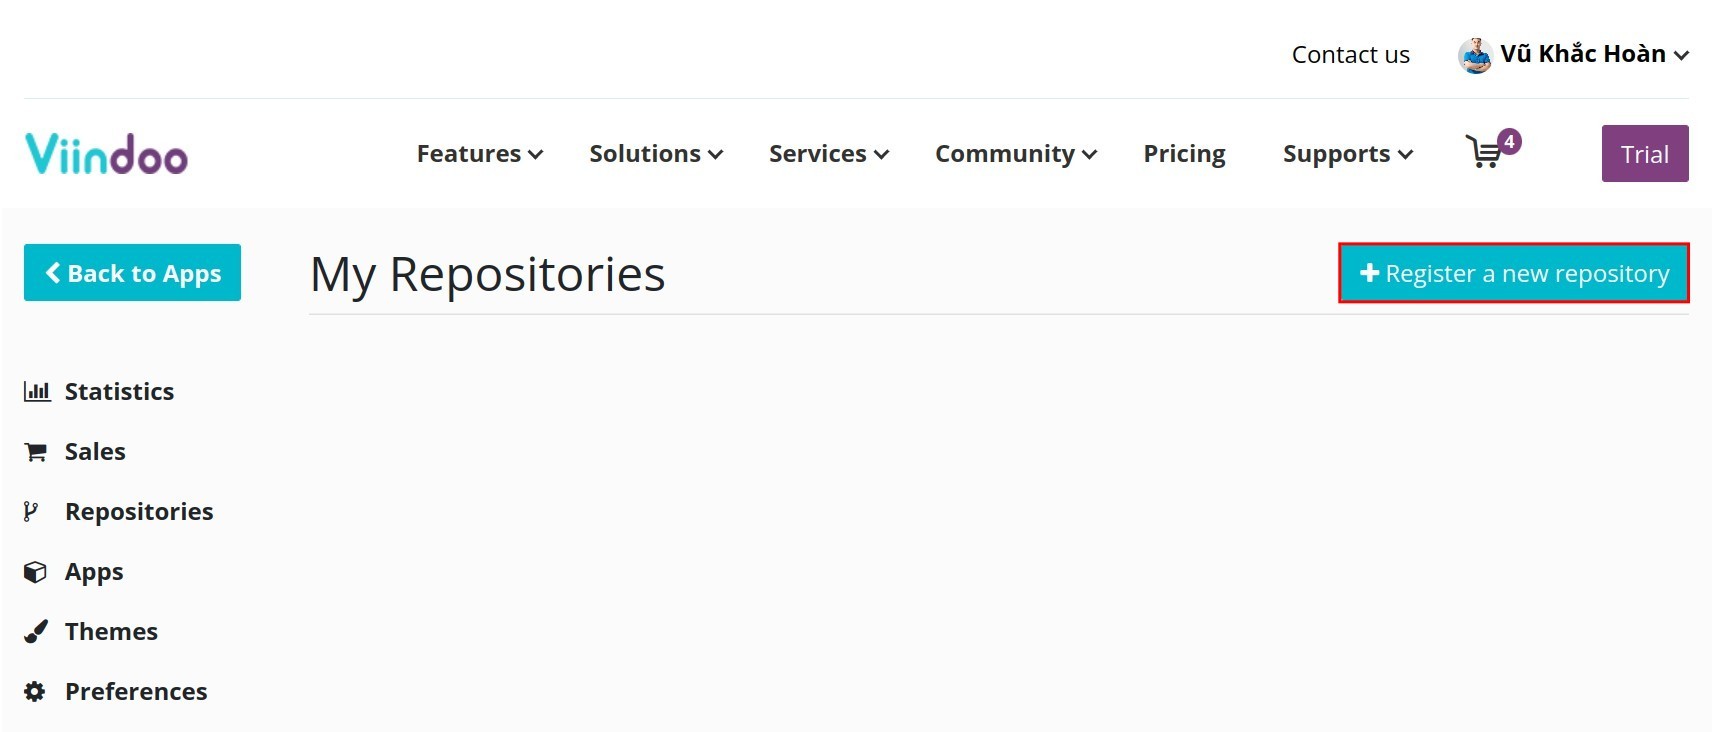Click the Apps cube icon in sidebar
The width and height of the screenshot is (1714, 732).
34,571
